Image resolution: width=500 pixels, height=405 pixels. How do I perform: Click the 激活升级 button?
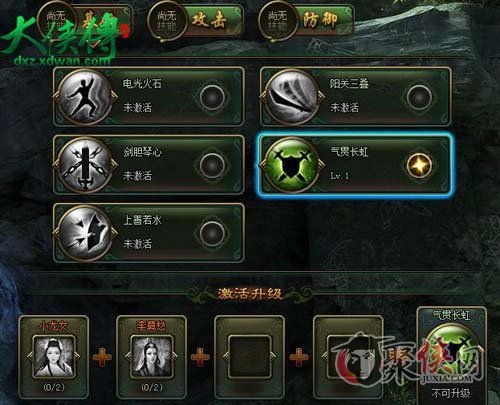[250, 294]
